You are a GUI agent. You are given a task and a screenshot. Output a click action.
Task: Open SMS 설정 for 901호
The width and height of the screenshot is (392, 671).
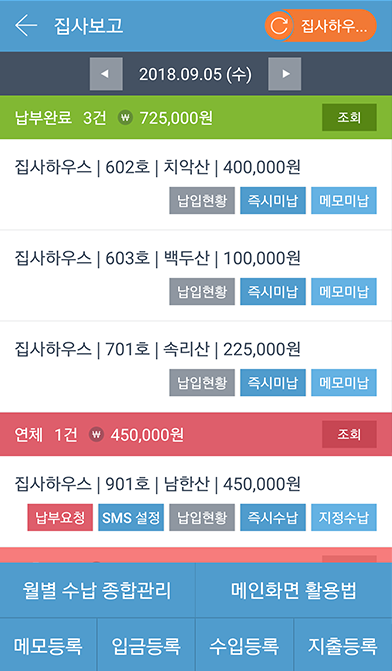coord(131,517)
